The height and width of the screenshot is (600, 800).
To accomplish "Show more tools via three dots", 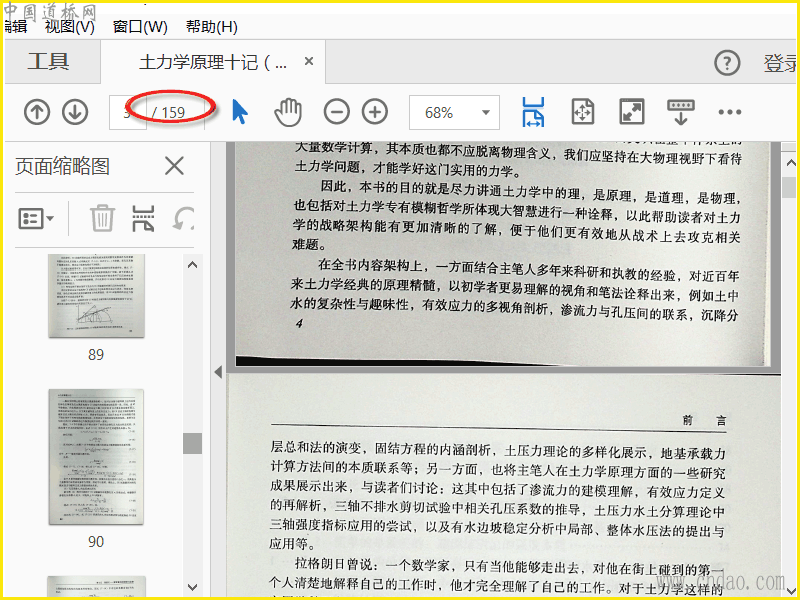I will (730, 112).
